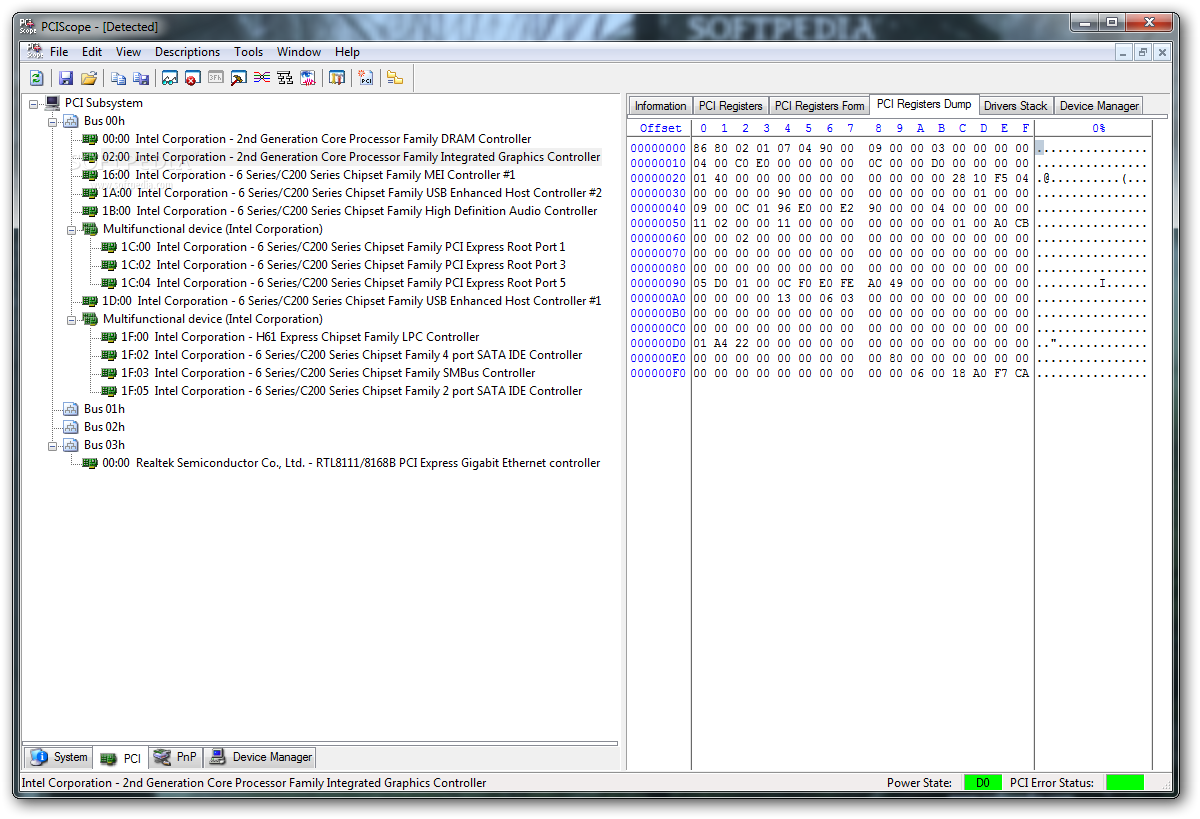Select the Bus 02h tree node
Viewport: 1200px width, 819px height.
click(104, 427)
